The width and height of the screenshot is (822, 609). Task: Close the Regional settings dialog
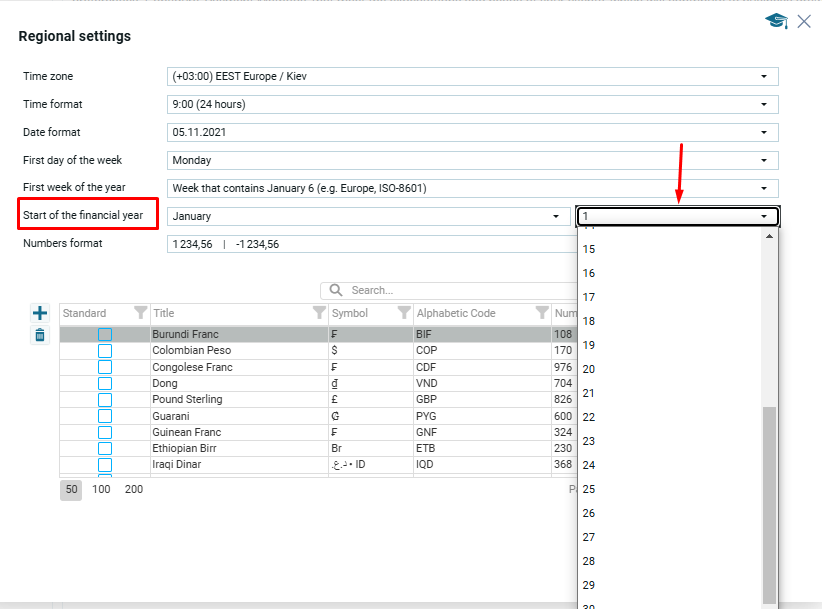[804, 21]
